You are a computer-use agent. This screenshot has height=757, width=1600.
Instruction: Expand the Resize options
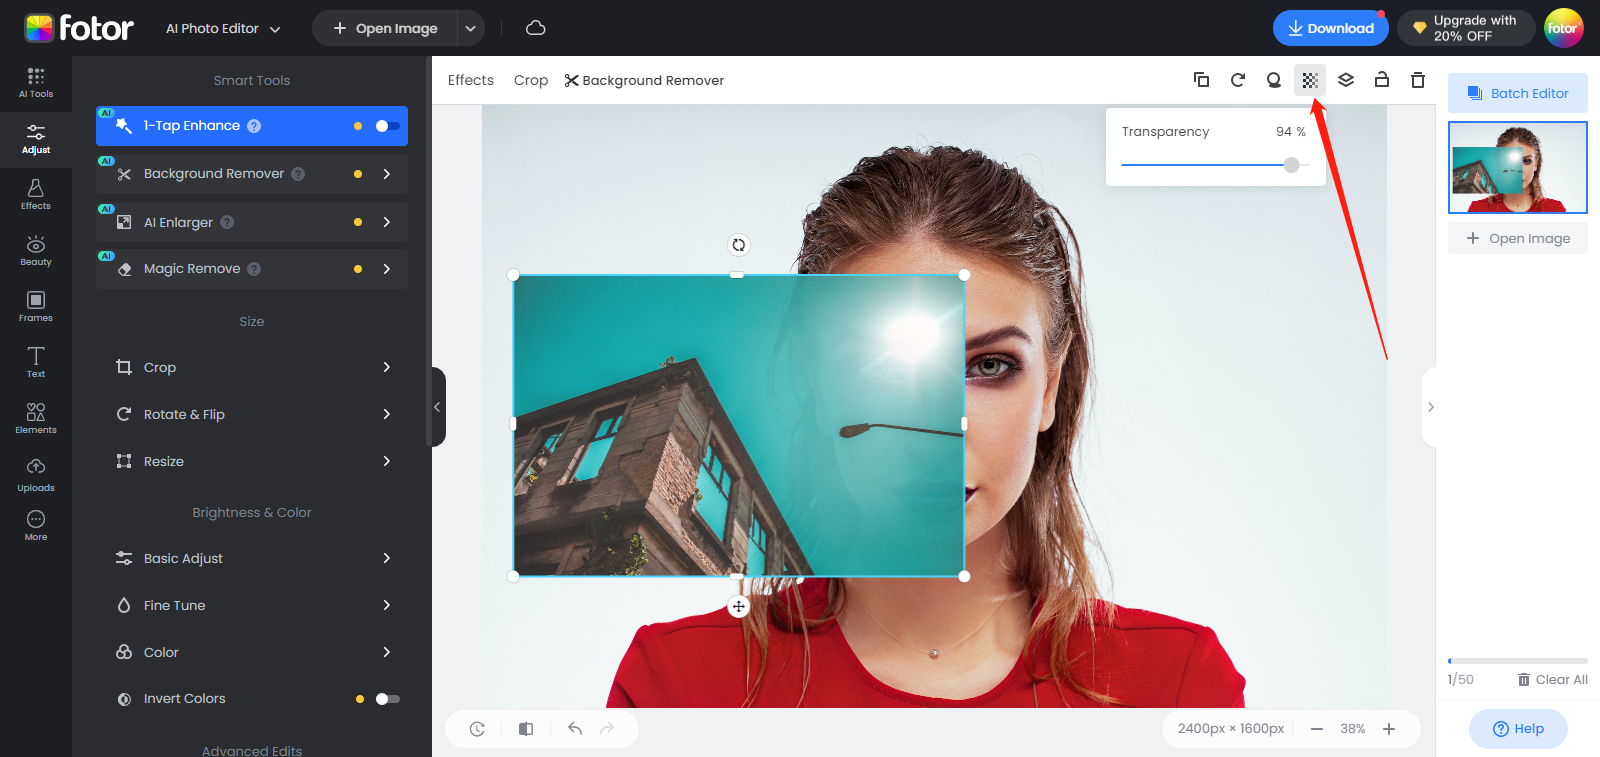252,461
